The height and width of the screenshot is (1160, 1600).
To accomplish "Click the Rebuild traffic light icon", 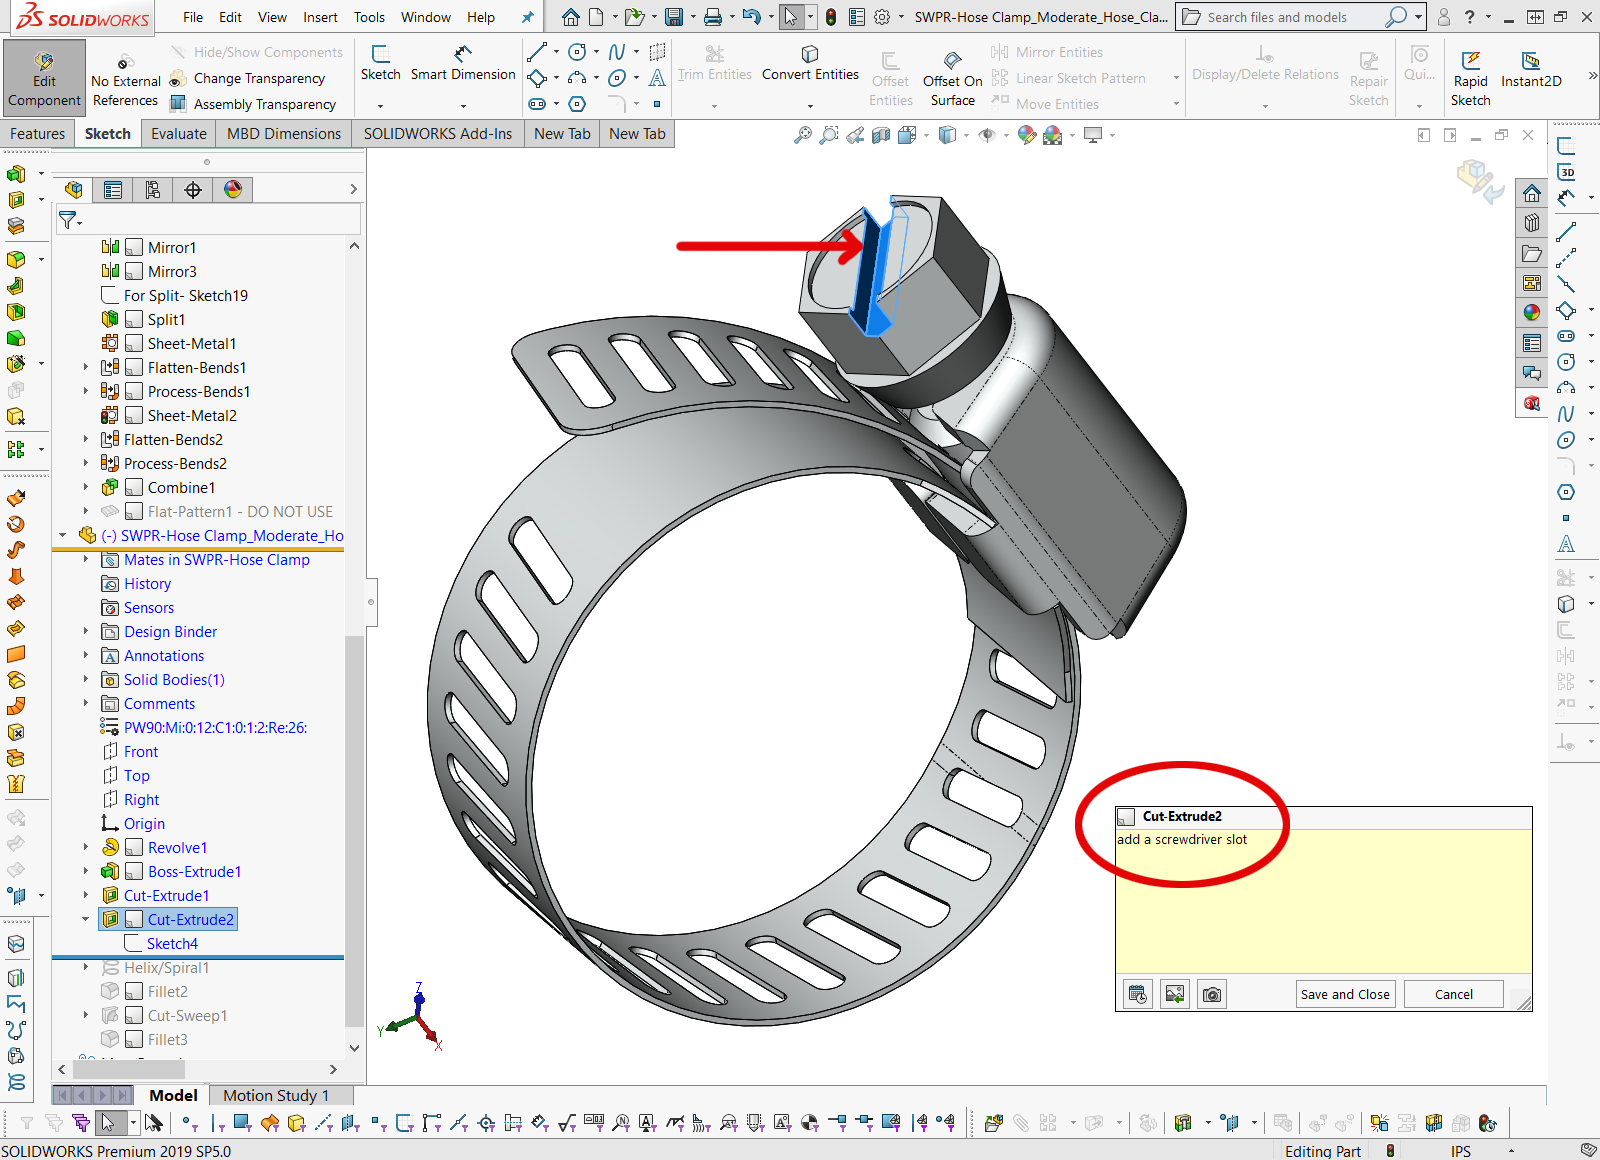I will 830,17.
